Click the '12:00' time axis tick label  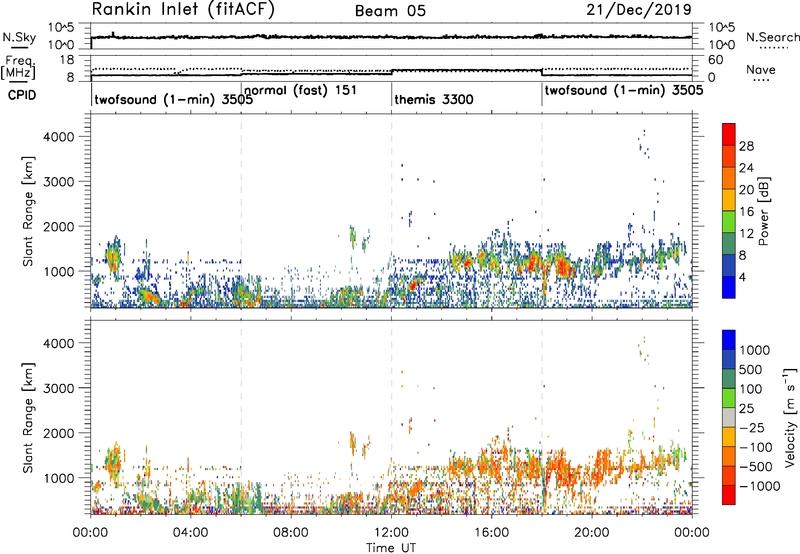coord(391,533)
